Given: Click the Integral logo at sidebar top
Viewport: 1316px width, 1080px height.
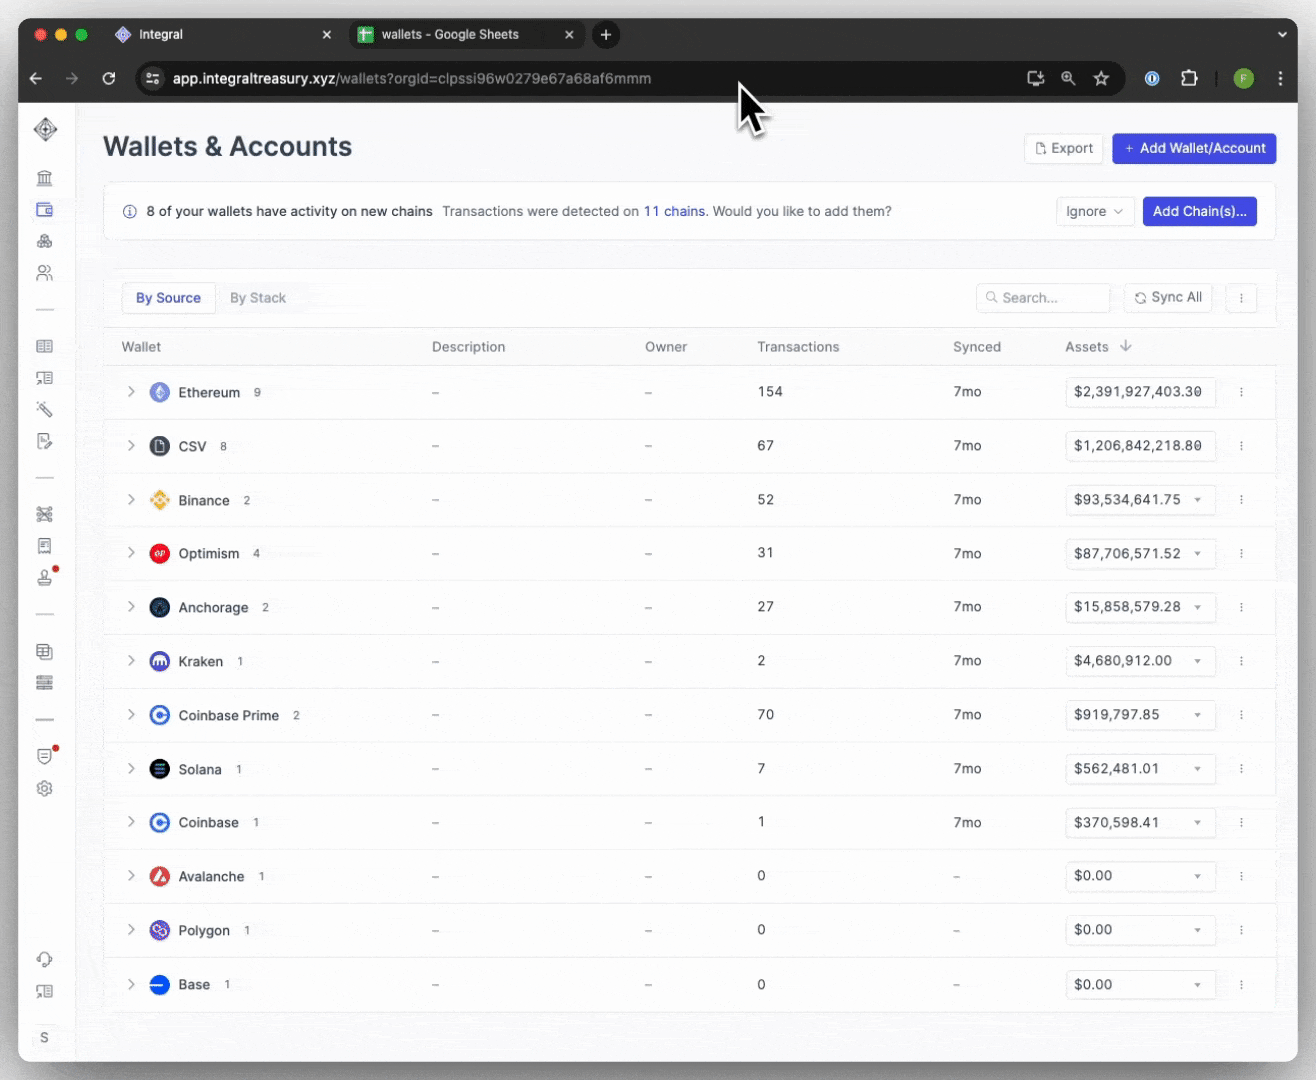Looking at the screenshot, I should 45,129.
